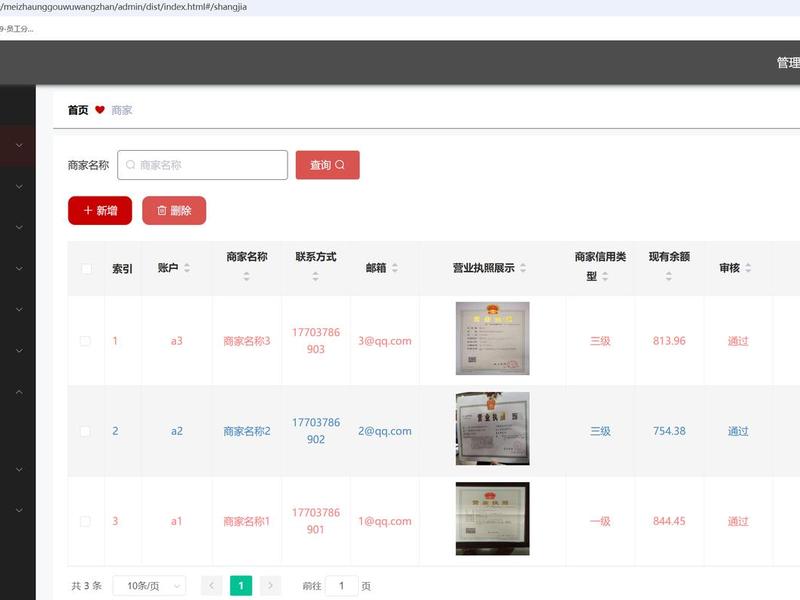Click 通过 audit status for a2
Image resolution: width=800 pixels, height=600 pixels.
(x=738, y=431)
